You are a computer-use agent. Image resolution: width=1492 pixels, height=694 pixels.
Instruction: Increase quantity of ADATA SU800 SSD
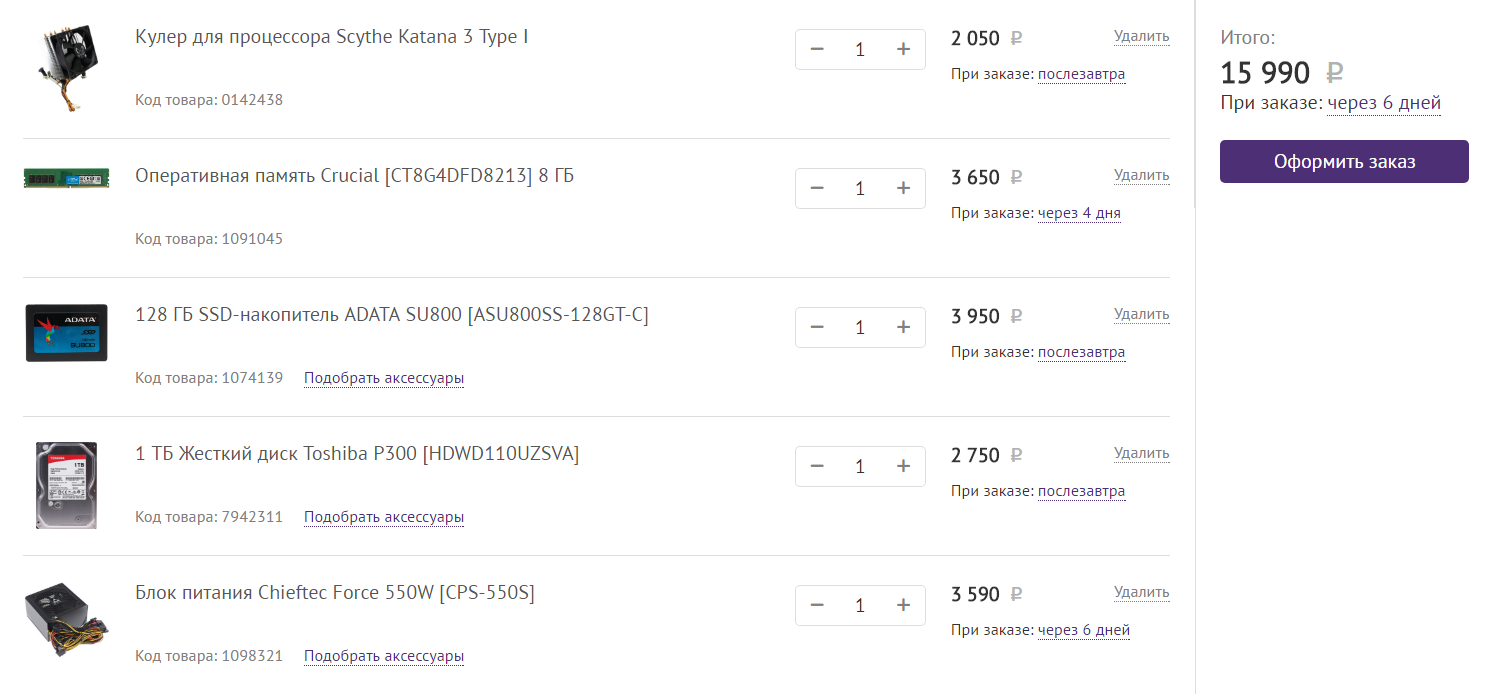pos(903,327)
